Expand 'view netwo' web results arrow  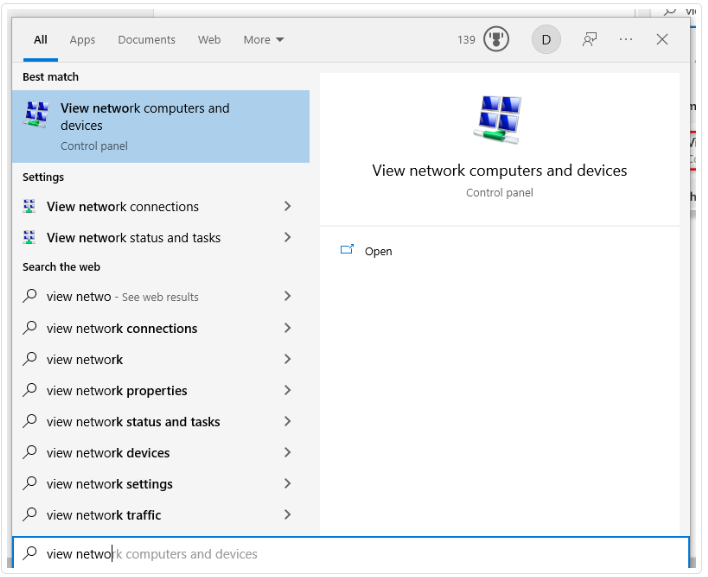tap(287, 296)
